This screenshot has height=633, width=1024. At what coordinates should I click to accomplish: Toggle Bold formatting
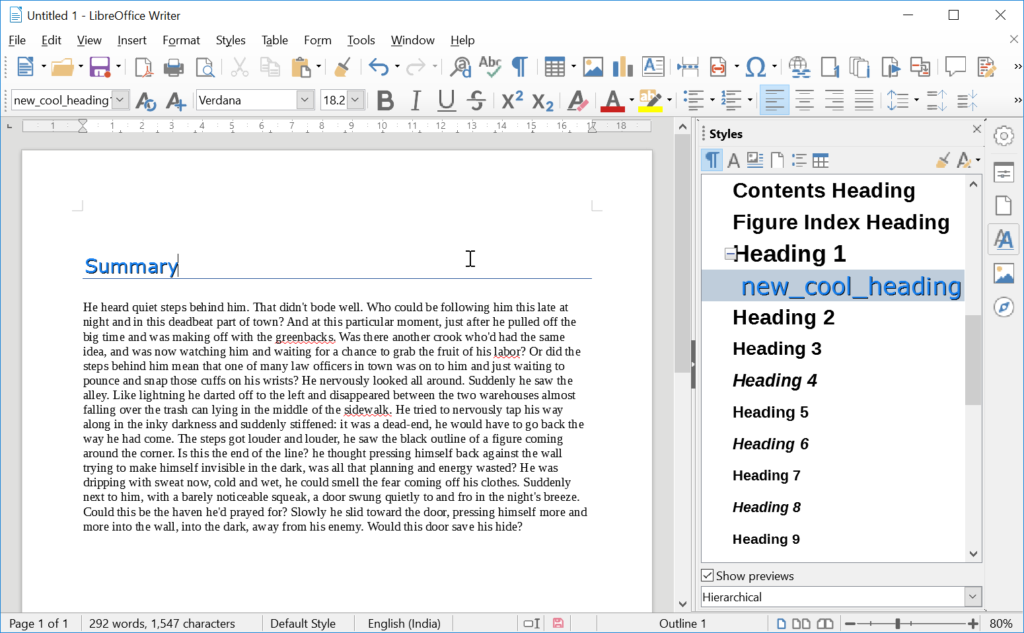click(385, 101)
